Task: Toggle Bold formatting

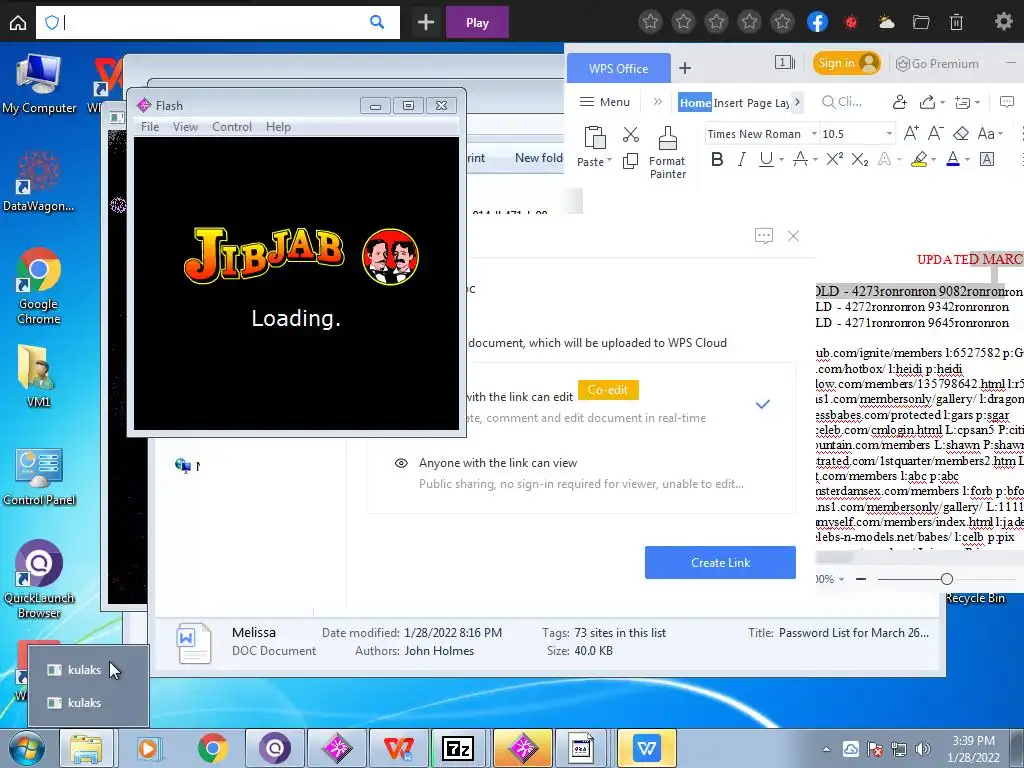Action: (716, 159)
